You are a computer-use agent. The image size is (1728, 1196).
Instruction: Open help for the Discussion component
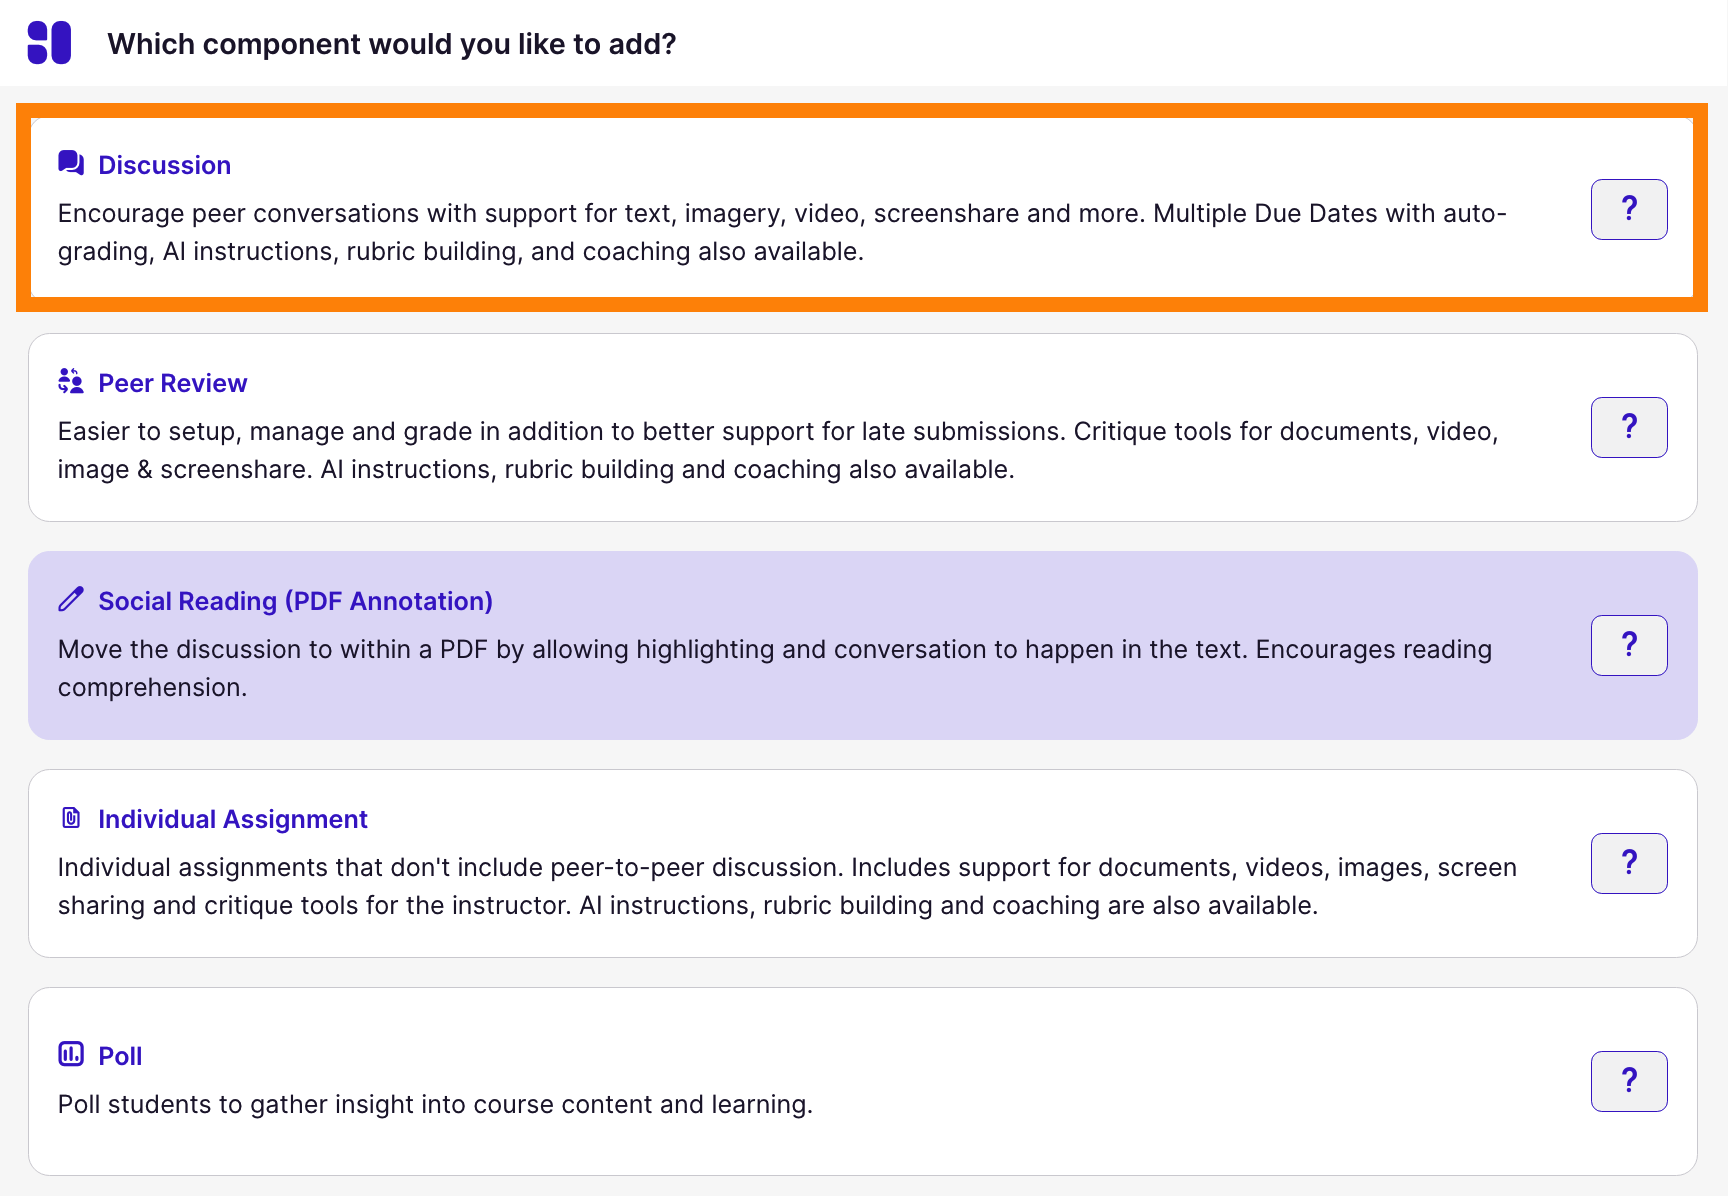pyautogui.click(x=1629, y=209)
